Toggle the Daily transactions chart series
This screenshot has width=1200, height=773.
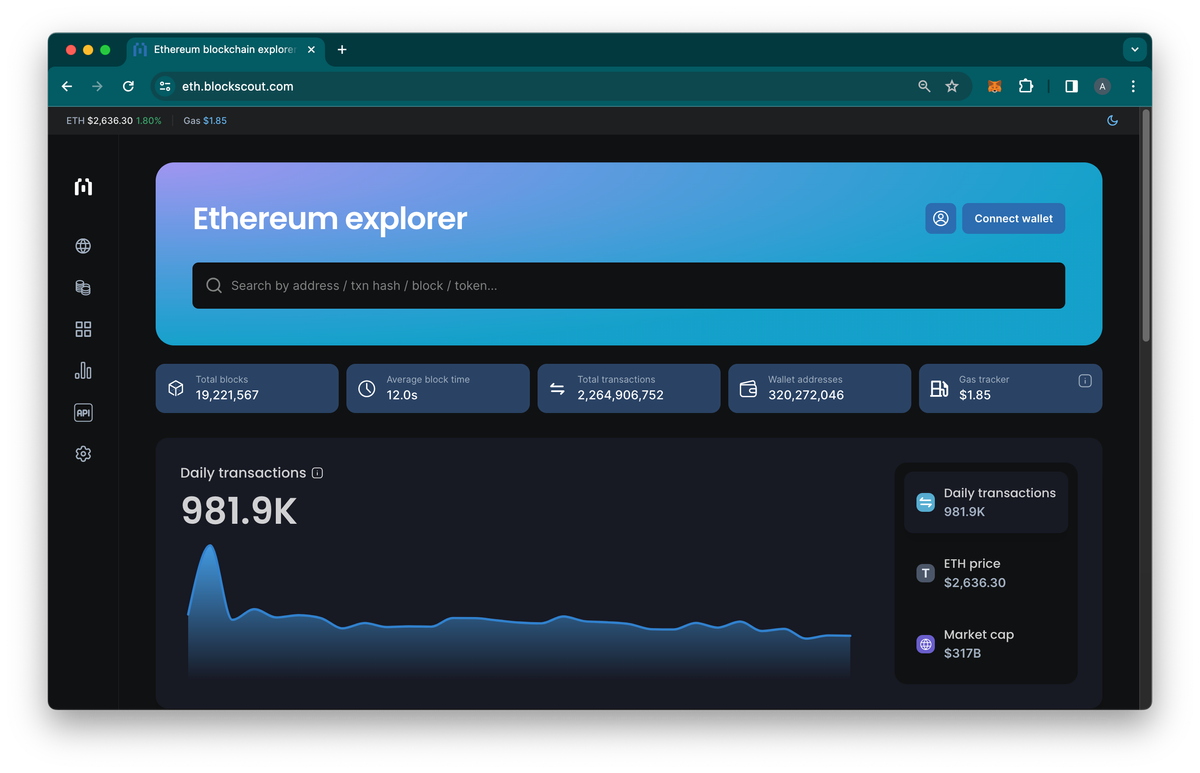pos(986,501)
